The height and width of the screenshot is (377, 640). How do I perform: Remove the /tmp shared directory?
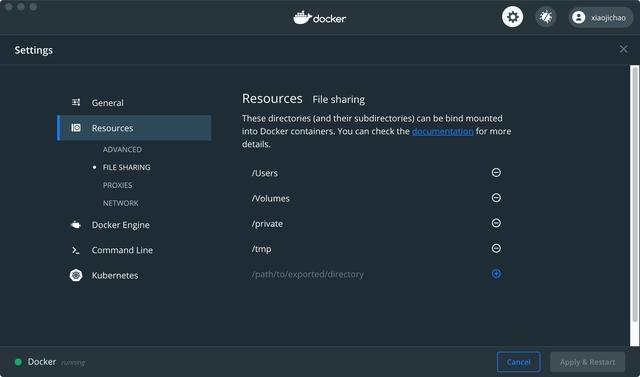pyautogui.click(x=496, y=248)
